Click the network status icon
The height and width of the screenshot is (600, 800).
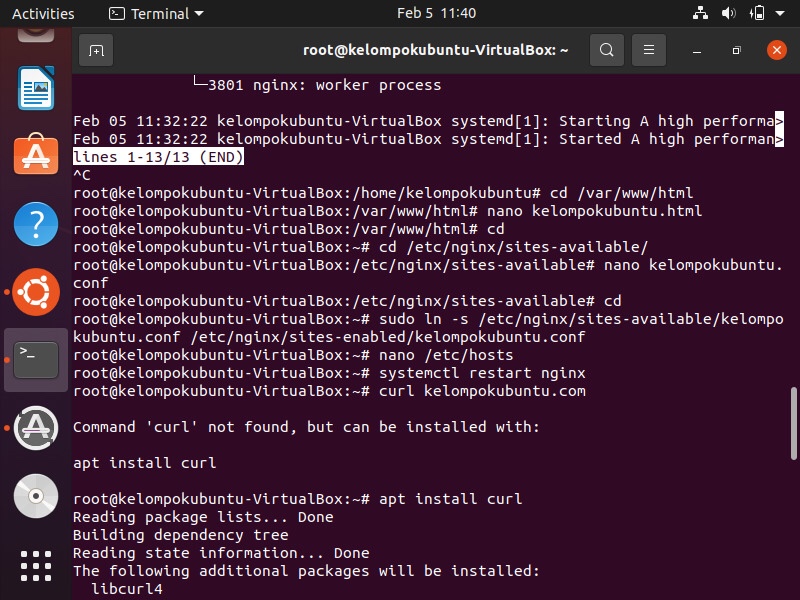pyautogui.click(x=699, y=14)
